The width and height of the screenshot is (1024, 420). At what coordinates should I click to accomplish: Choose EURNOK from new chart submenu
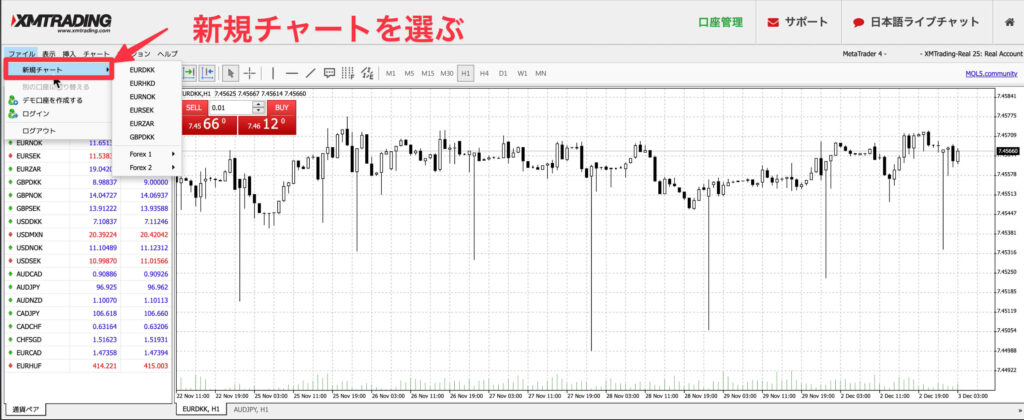click(x=148, y=97)
